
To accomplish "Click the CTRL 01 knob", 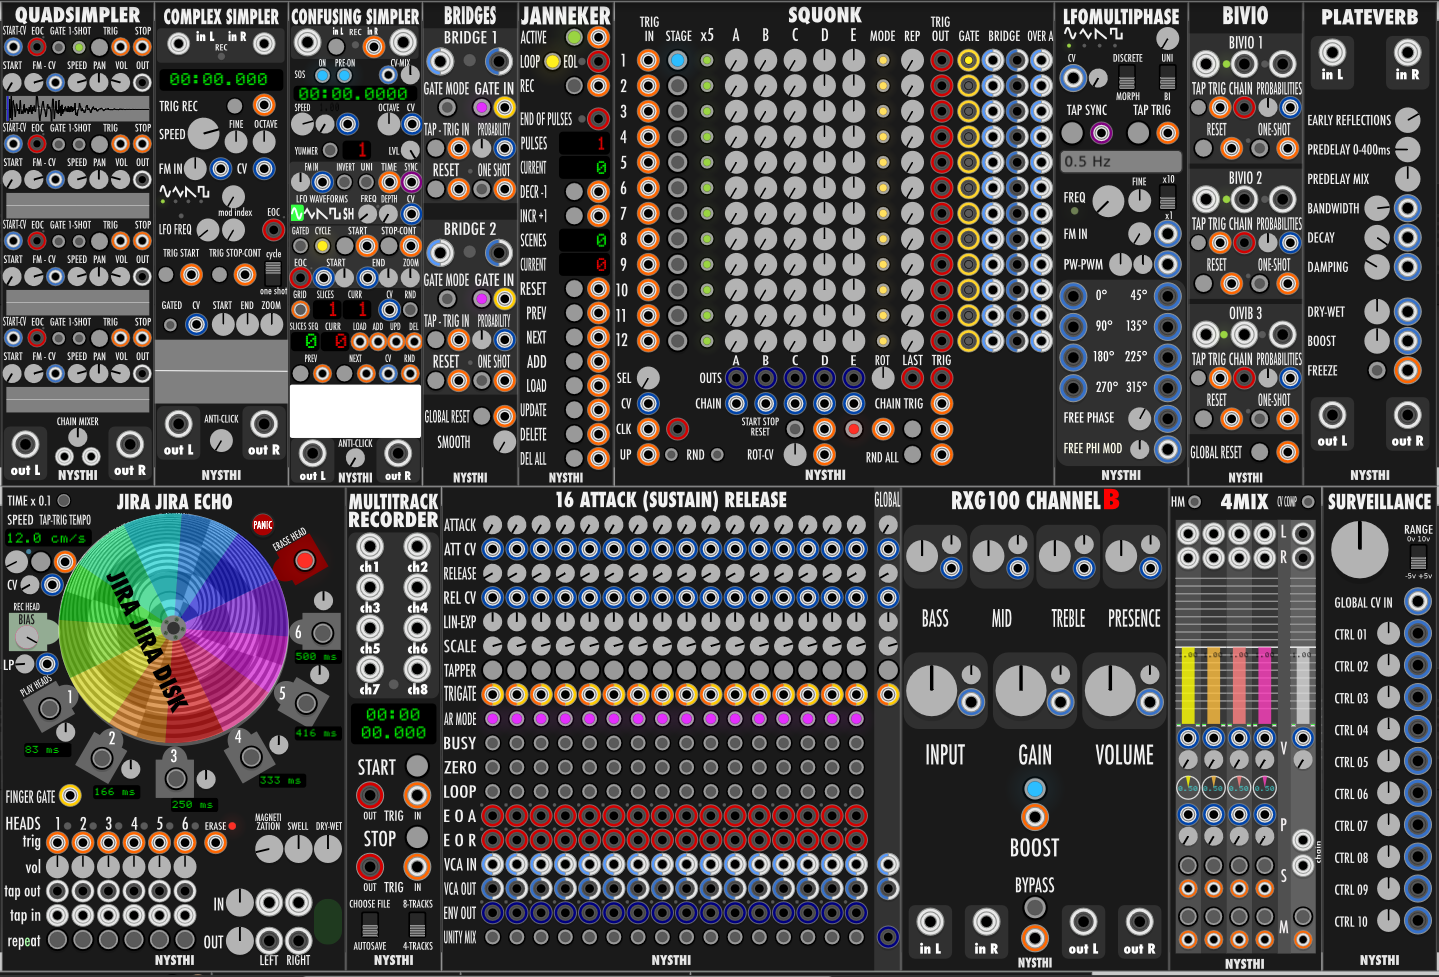I will click(x=1388, y=633).
